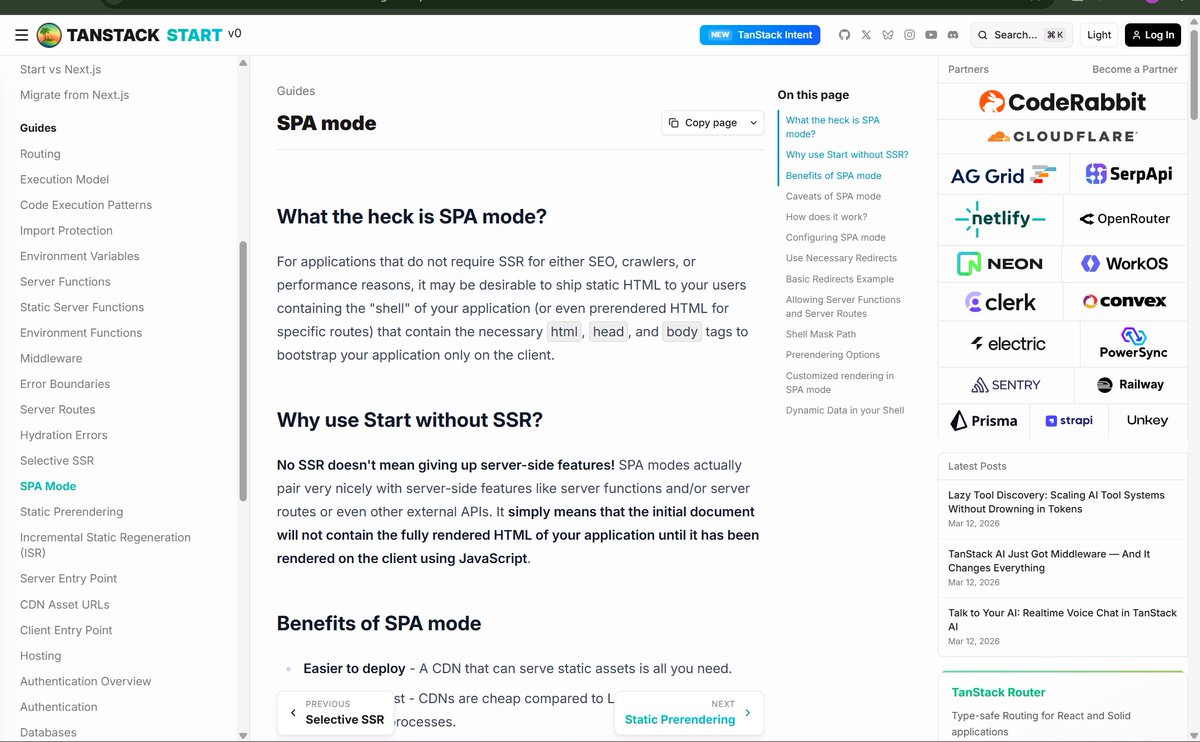Open the GitHub icon link
The height and width of the screenshot is (742, 1200).
844,35
